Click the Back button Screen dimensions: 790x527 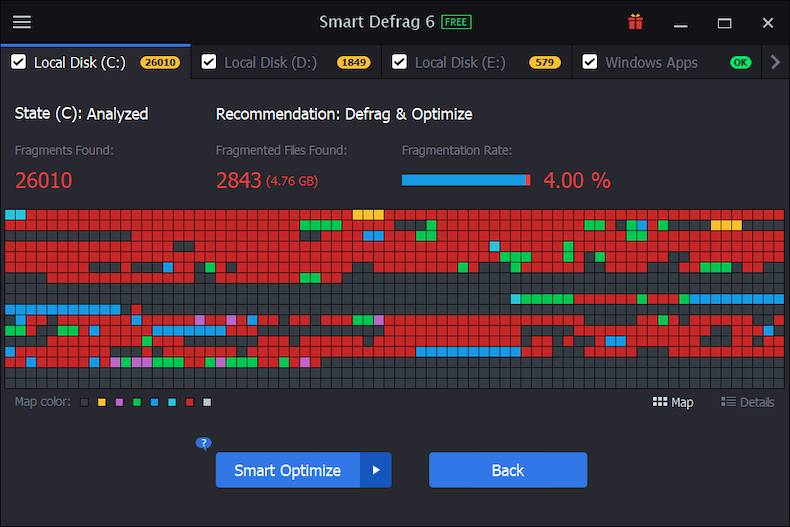click(x=507, y=470)
